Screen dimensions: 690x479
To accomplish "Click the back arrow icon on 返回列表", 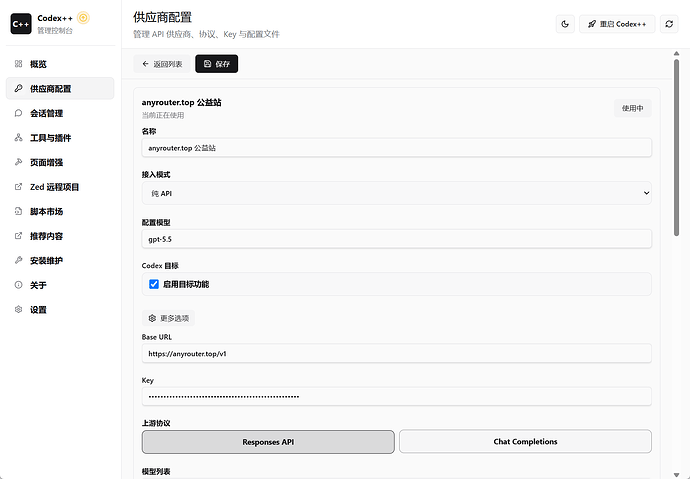I will 146,64.
